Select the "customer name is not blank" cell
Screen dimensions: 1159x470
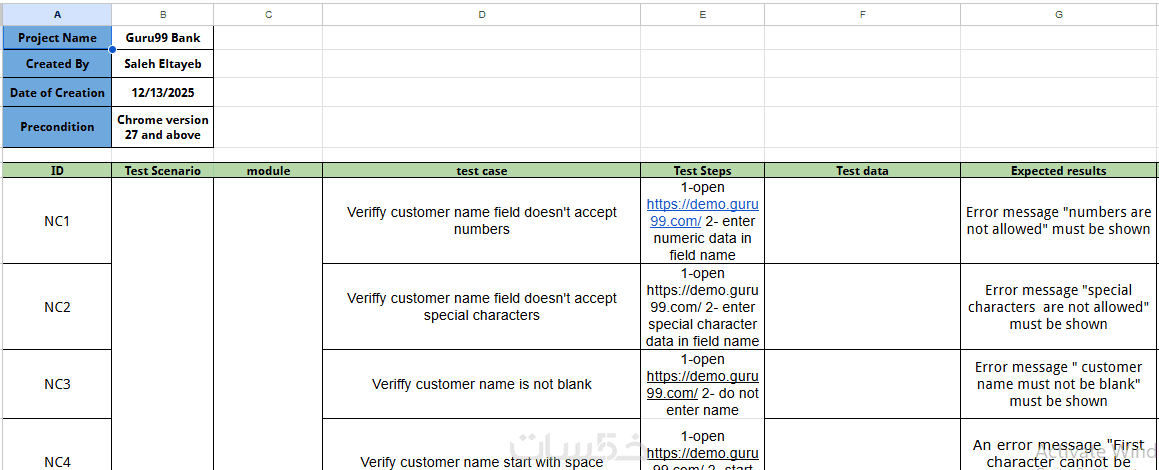[x=481, y=384]
